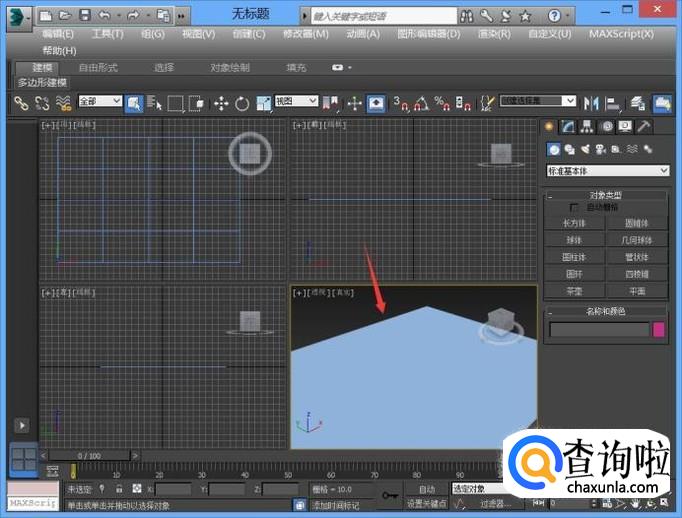Click the Mirror tool icon

(590, 103)
